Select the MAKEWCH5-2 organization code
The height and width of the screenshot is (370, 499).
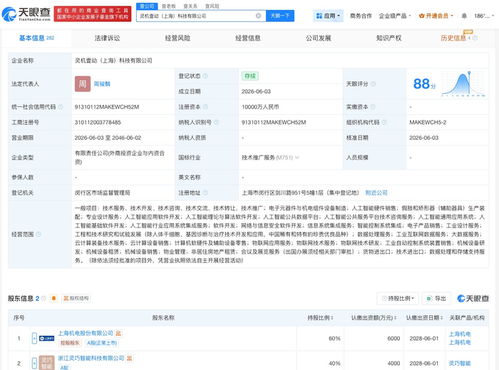[x=428, y=122]
